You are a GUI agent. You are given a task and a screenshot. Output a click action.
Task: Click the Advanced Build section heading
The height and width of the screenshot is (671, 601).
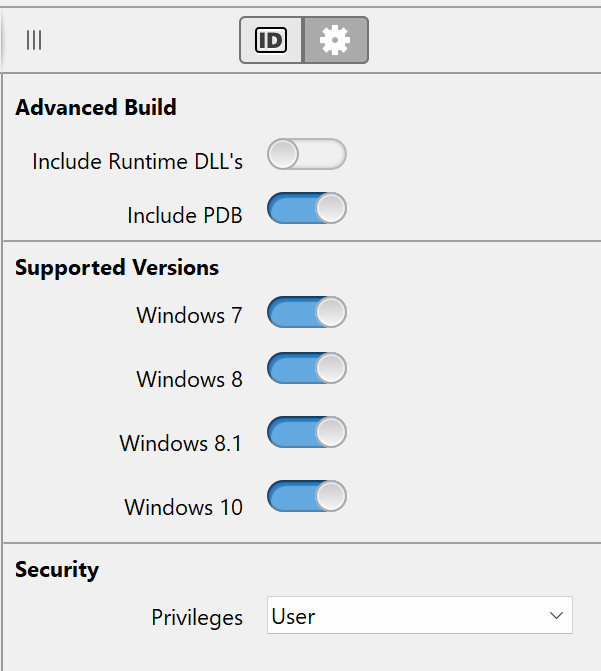(96, 107)
